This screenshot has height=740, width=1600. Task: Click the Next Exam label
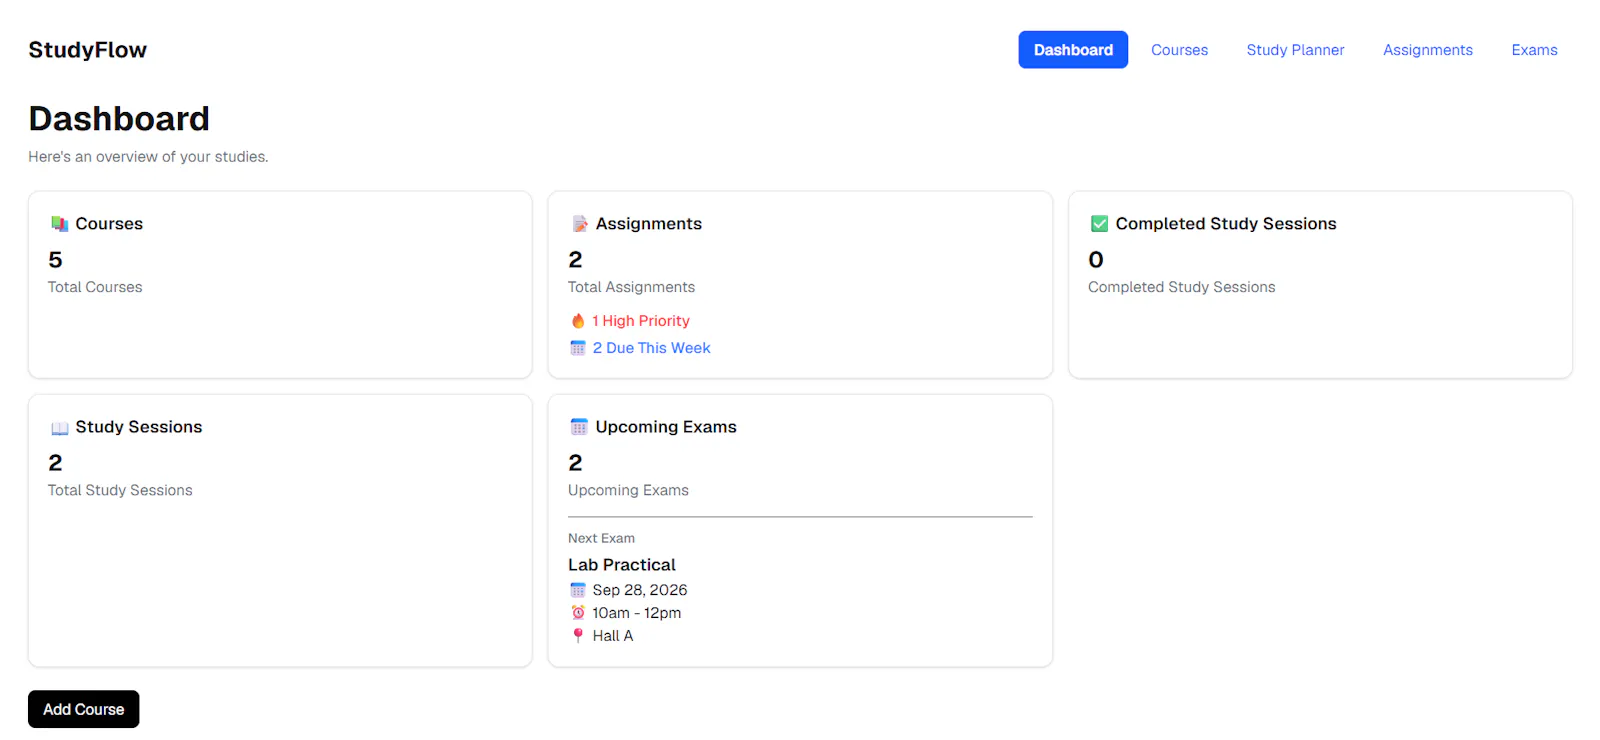601,538
